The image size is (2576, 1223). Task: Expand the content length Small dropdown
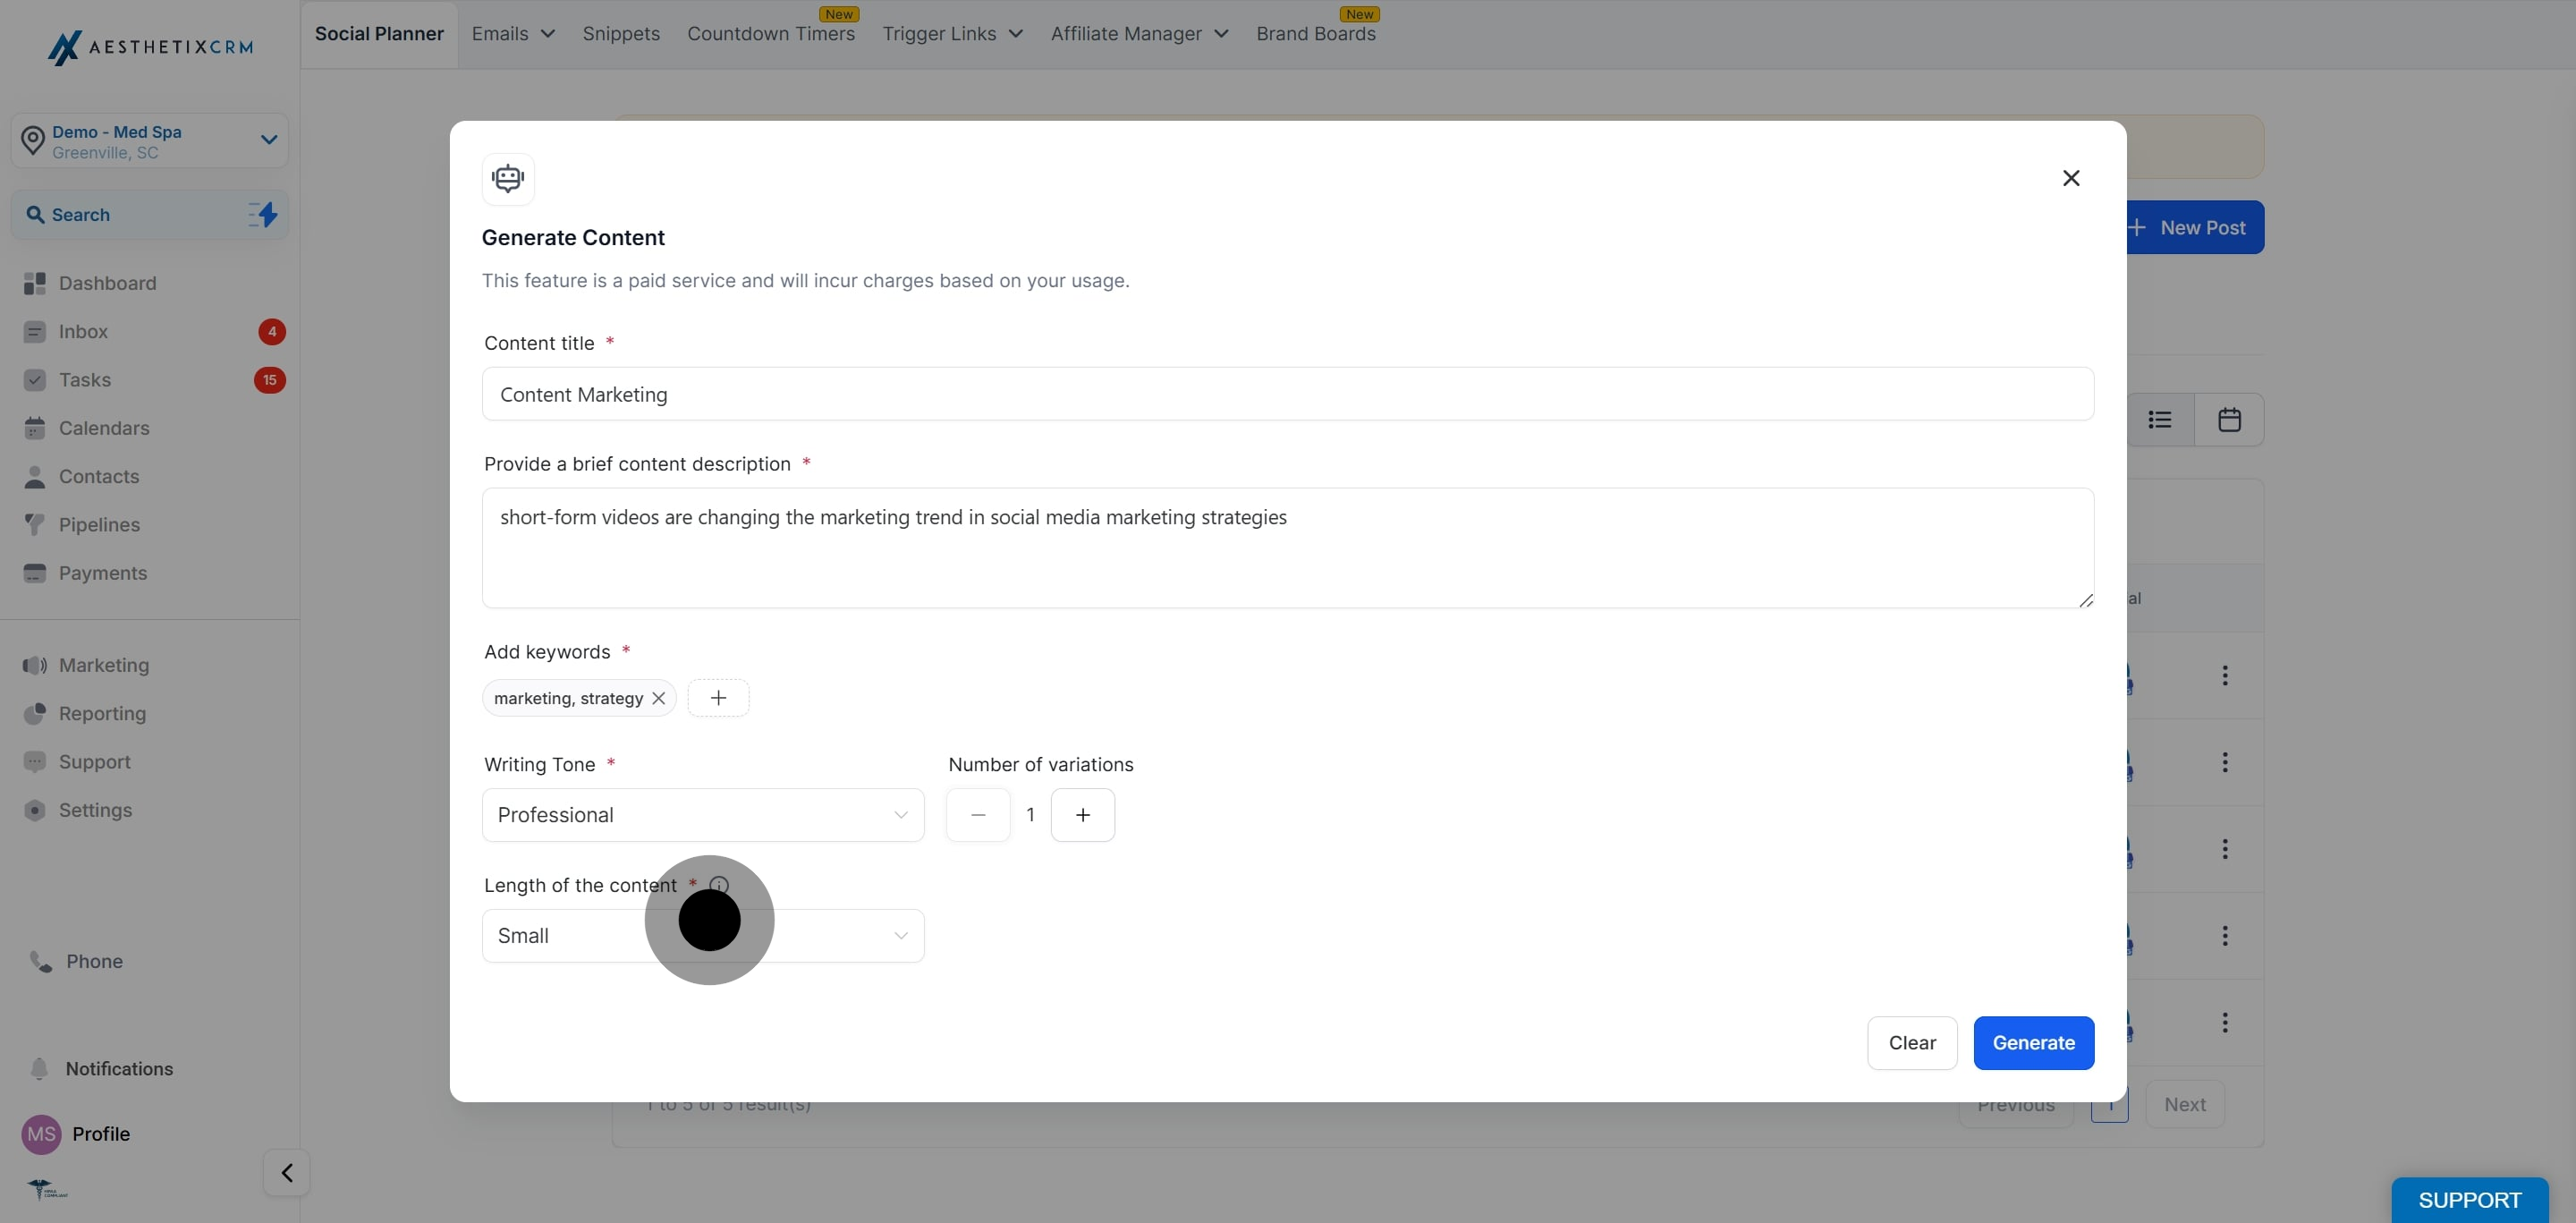[850, 936]
